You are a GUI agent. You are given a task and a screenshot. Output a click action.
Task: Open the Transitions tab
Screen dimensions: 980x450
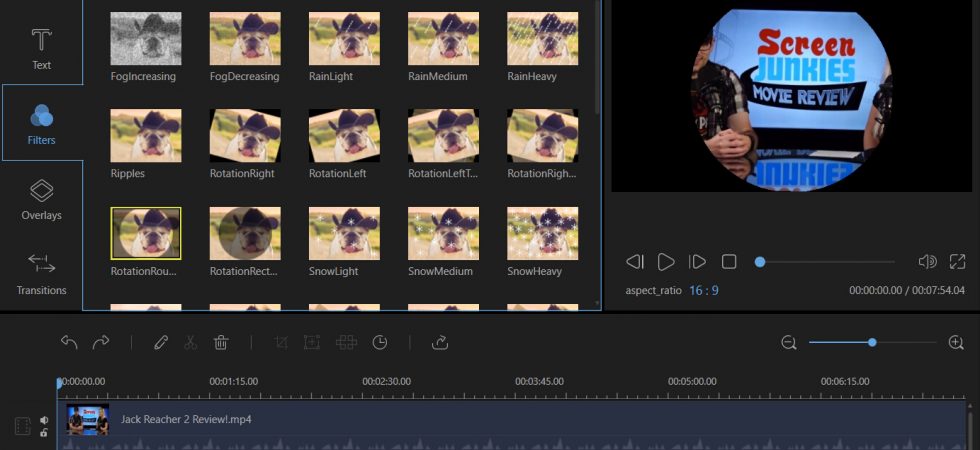click(42, 274)
